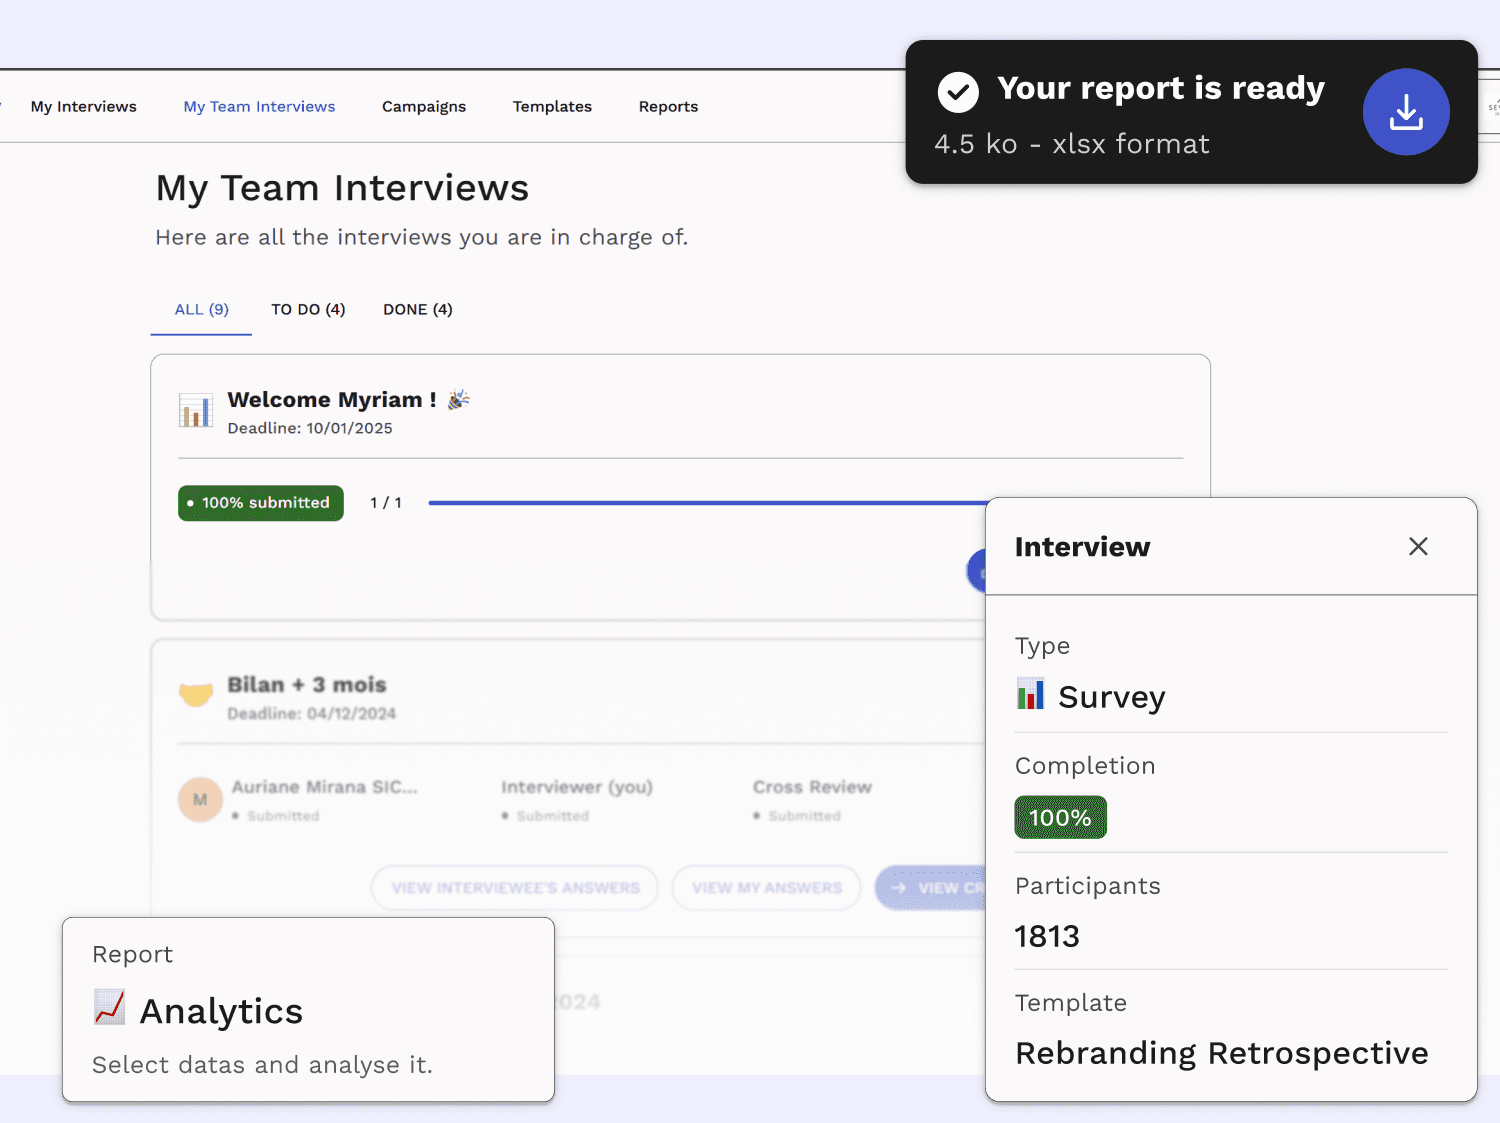Screen dimensions: 1500x1123
Task: Open the My Team Interviews tab
Action: point(259,106)
